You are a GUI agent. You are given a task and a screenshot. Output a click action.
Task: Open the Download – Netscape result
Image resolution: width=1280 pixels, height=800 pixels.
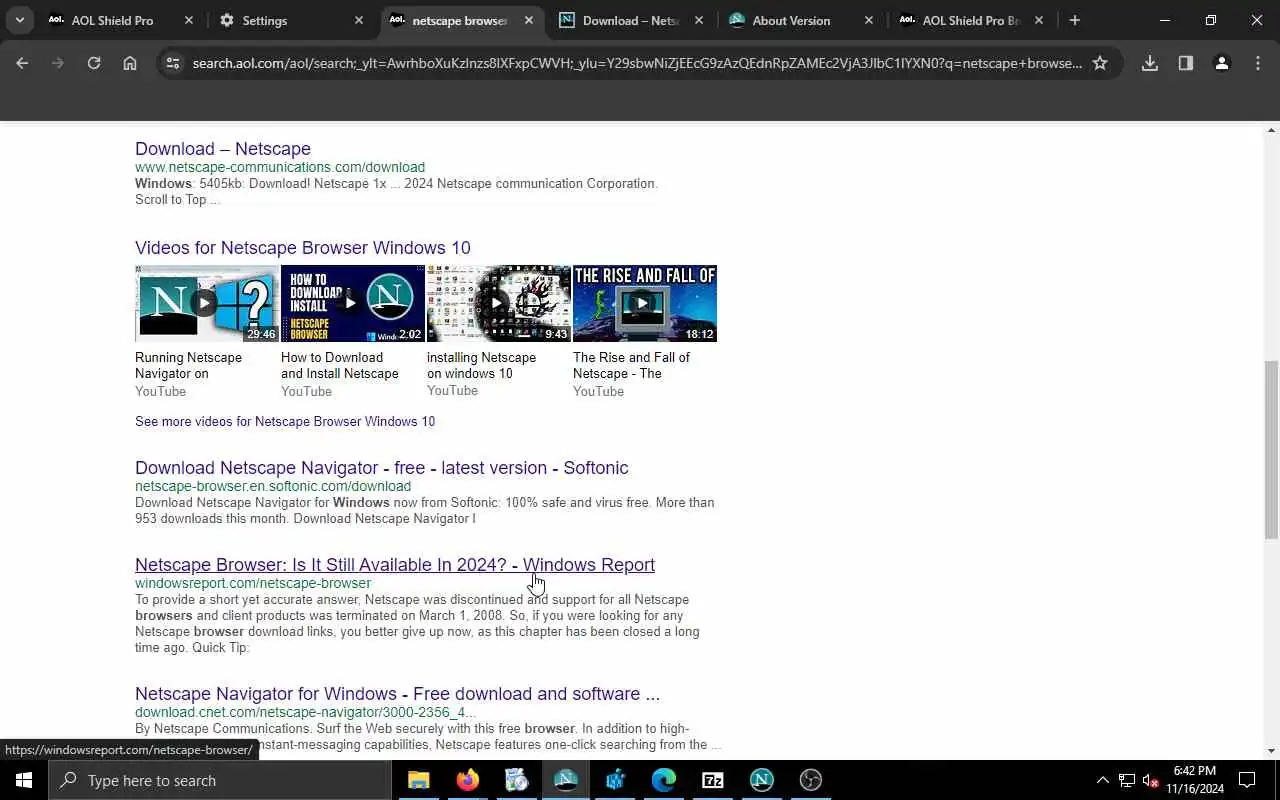click(x=223, y=149)
